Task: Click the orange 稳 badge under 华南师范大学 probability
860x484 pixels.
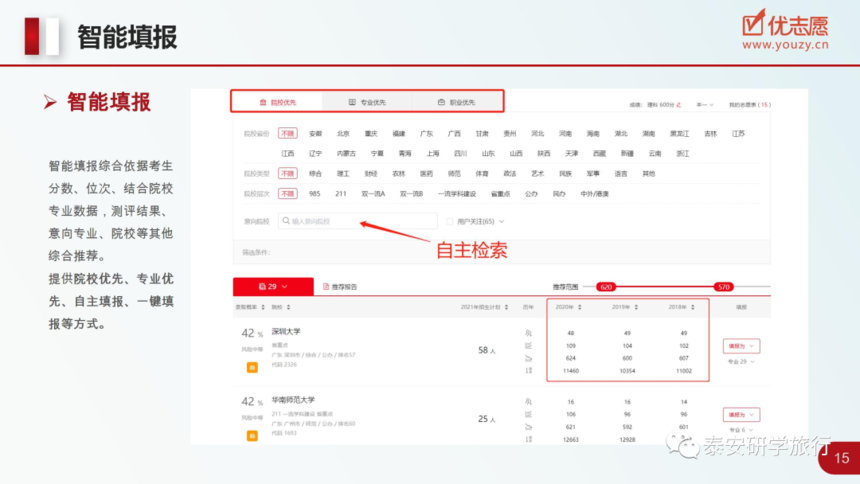Action: click(252, 436)
